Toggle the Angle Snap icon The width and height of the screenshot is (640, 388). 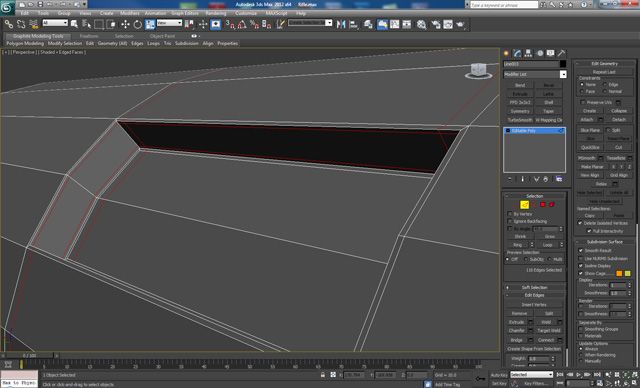(242, 24)
